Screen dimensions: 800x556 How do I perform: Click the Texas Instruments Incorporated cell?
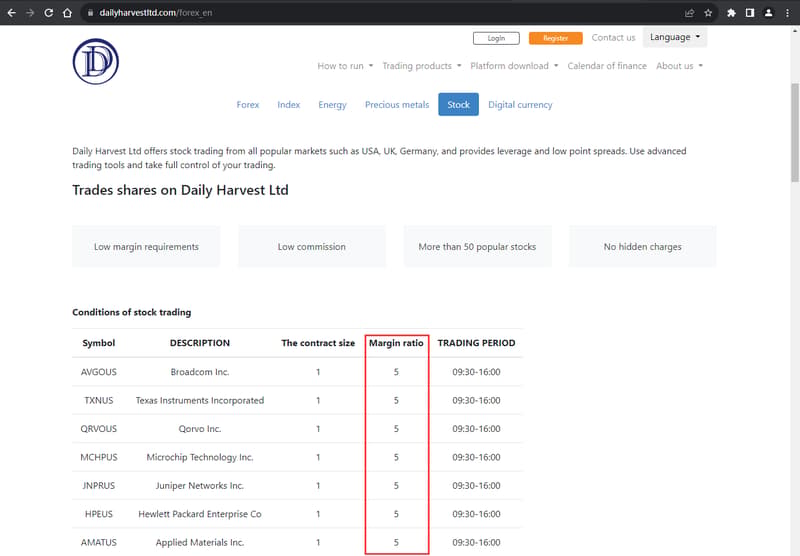coord(199,400)
